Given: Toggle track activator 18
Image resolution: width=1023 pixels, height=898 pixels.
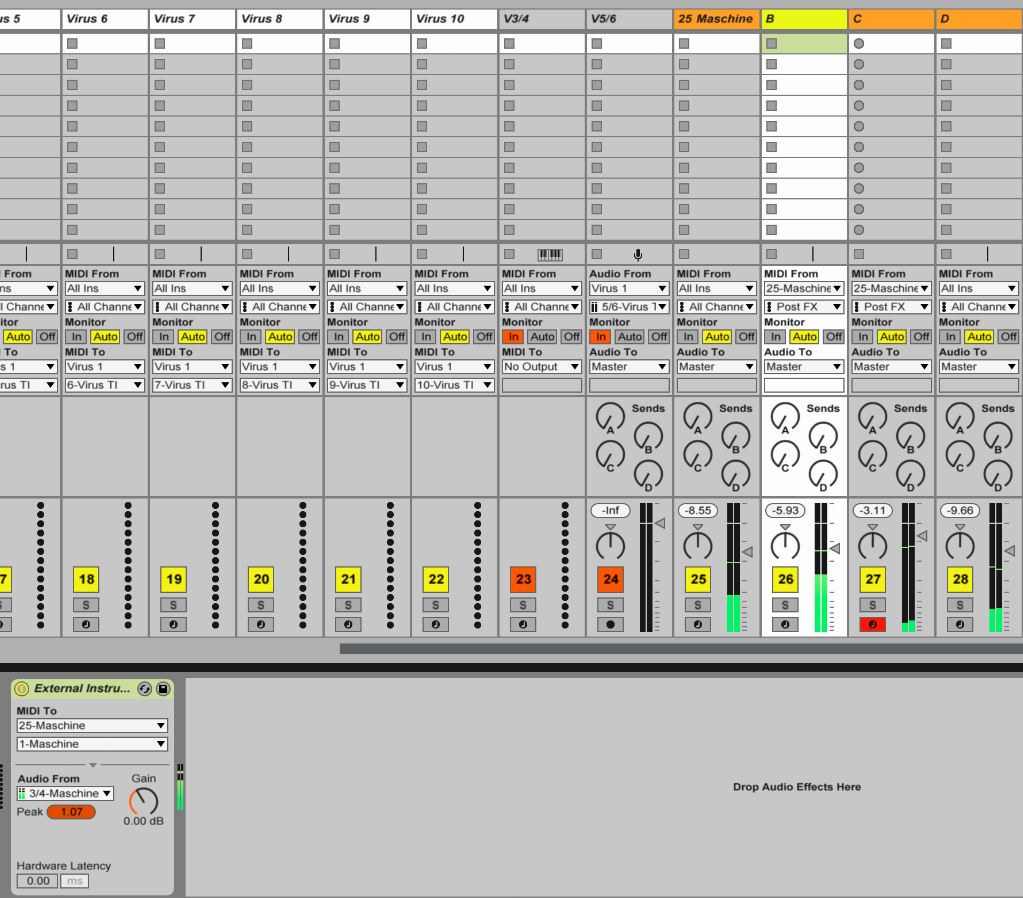Looking at the screenshot, I should pyautogui.click(x=86, y=579).
